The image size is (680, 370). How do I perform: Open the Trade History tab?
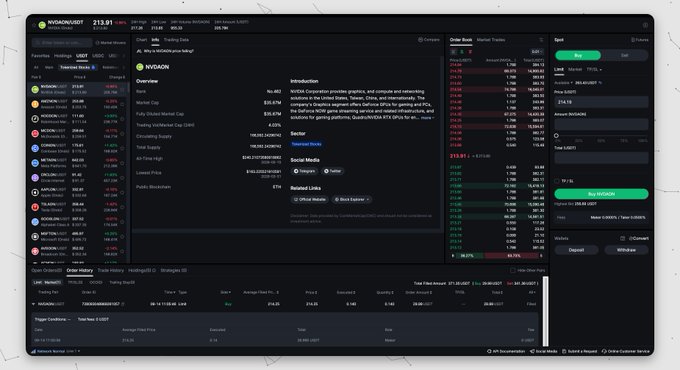111,271
